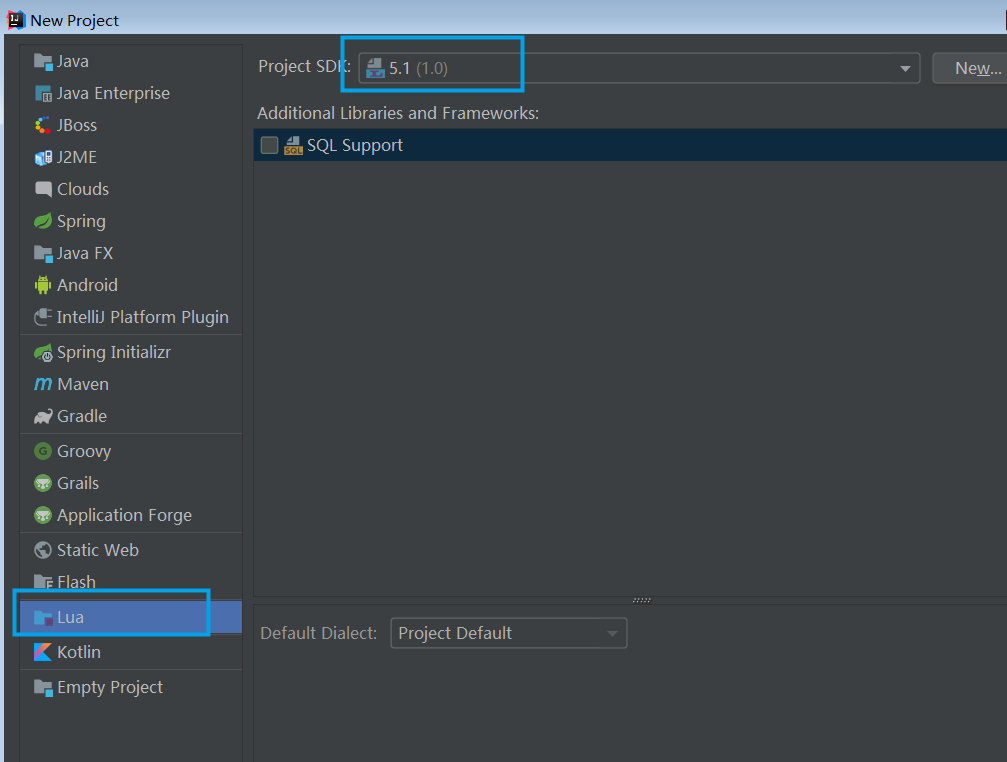
Task: Click the panel splitter grip handle
Action: [x=642, y=601]
